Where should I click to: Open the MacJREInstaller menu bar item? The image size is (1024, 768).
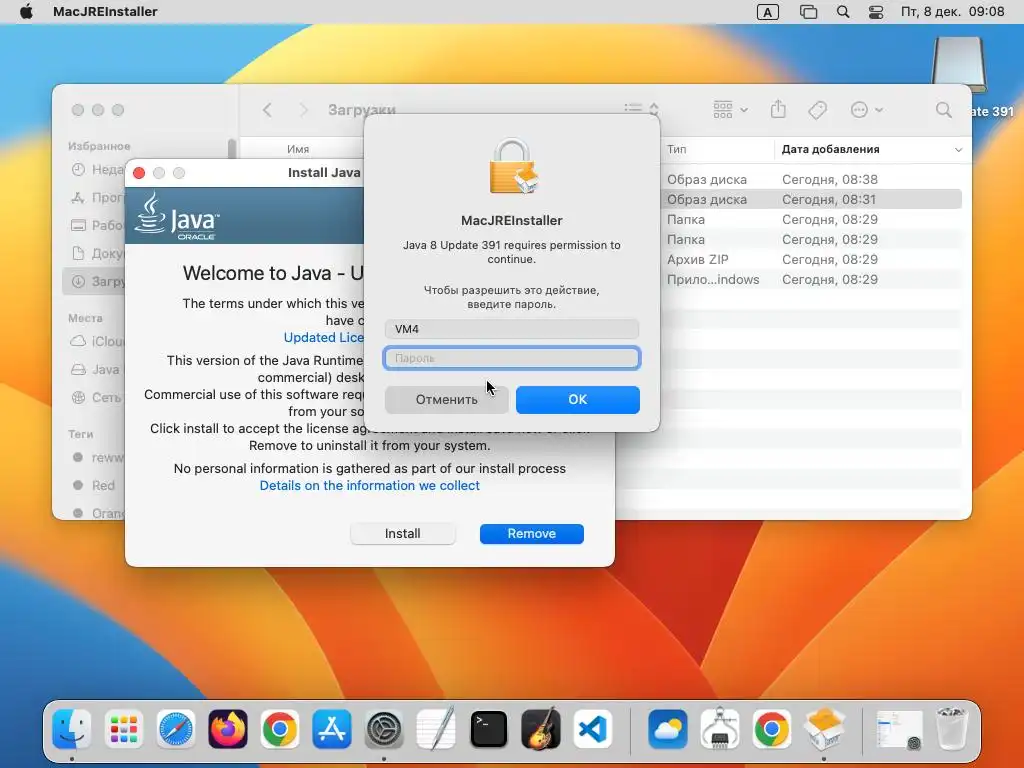[x=105, y=12]
